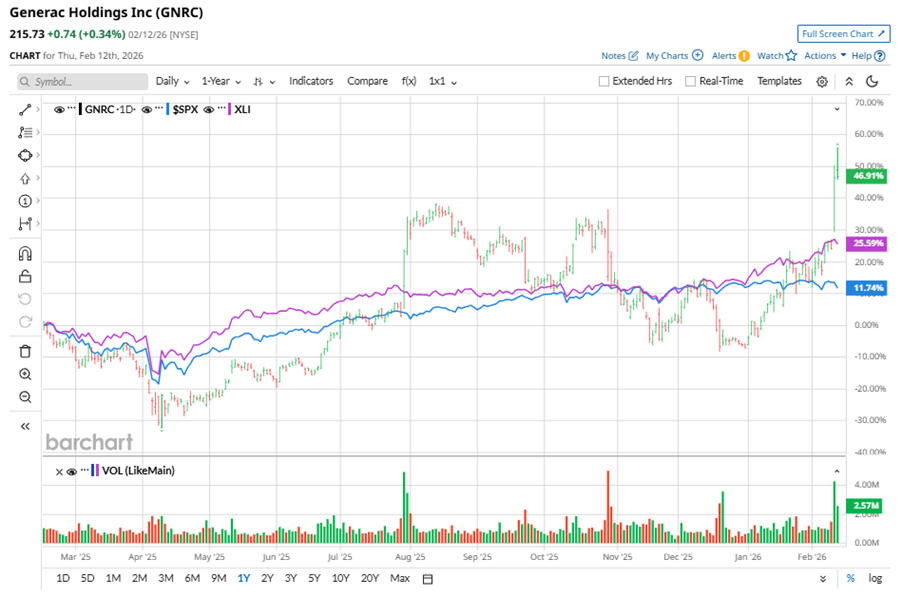
Task: Click the redo arrow icon
Action: click(x=25, y=322)
